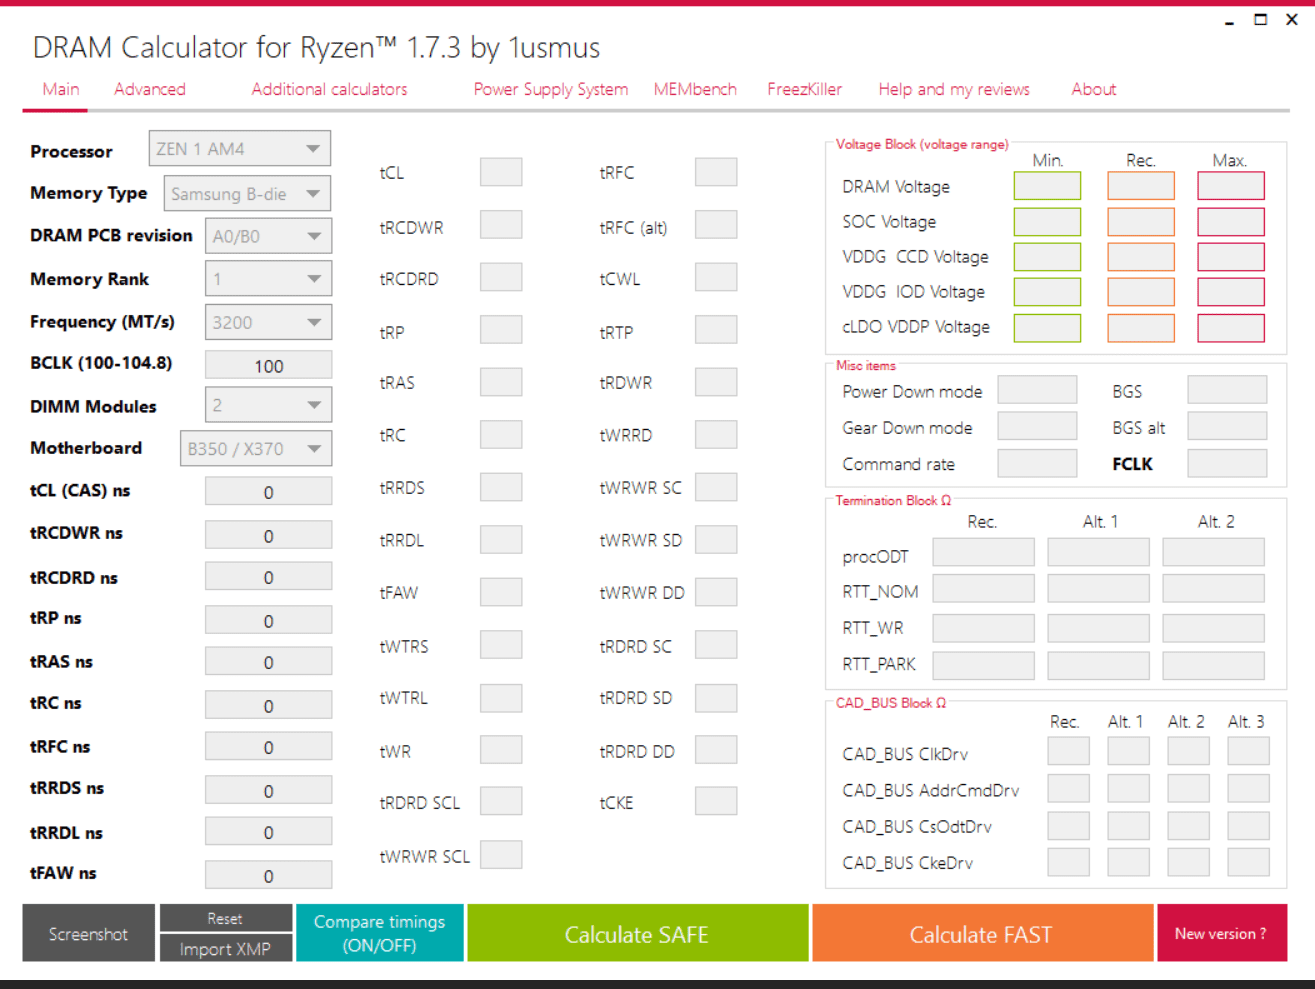Click the BGS value field
The width and height of the screenshot is (1315, 989).
[1227, 390]
